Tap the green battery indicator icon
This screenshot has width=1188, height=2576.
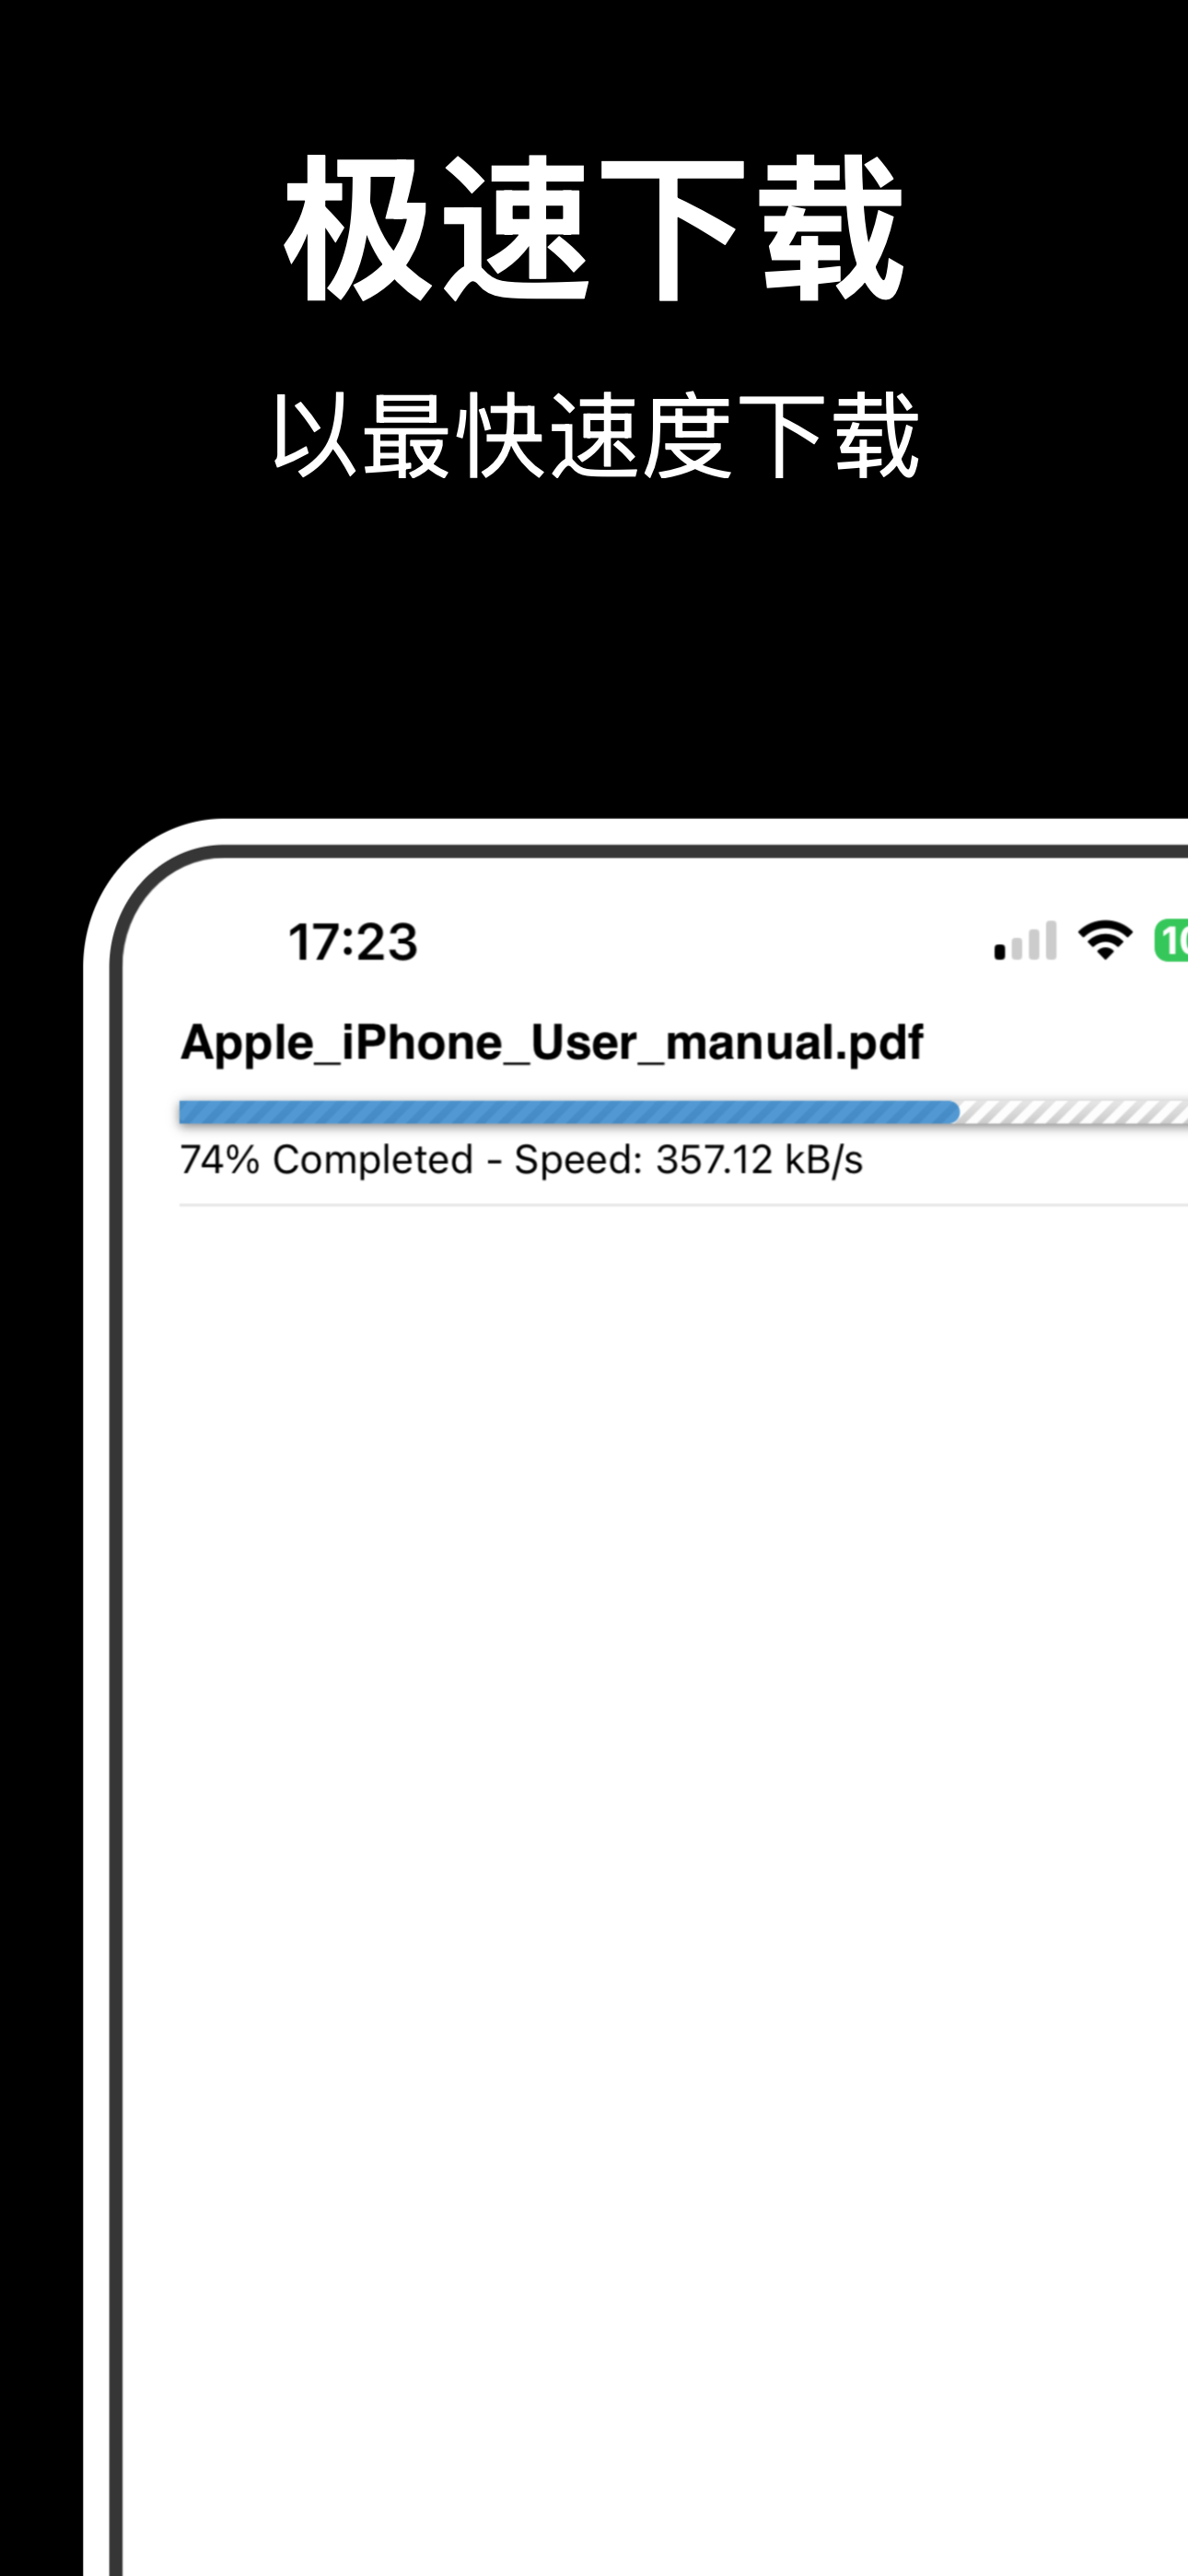click(1171, 940)
